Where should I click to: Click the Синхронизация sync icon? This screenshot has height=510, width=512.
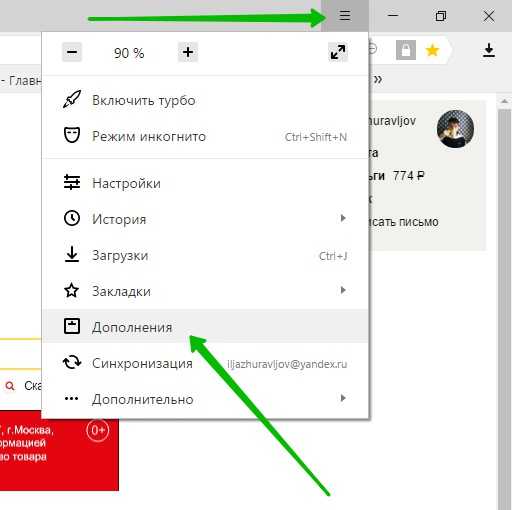(72, 362)
